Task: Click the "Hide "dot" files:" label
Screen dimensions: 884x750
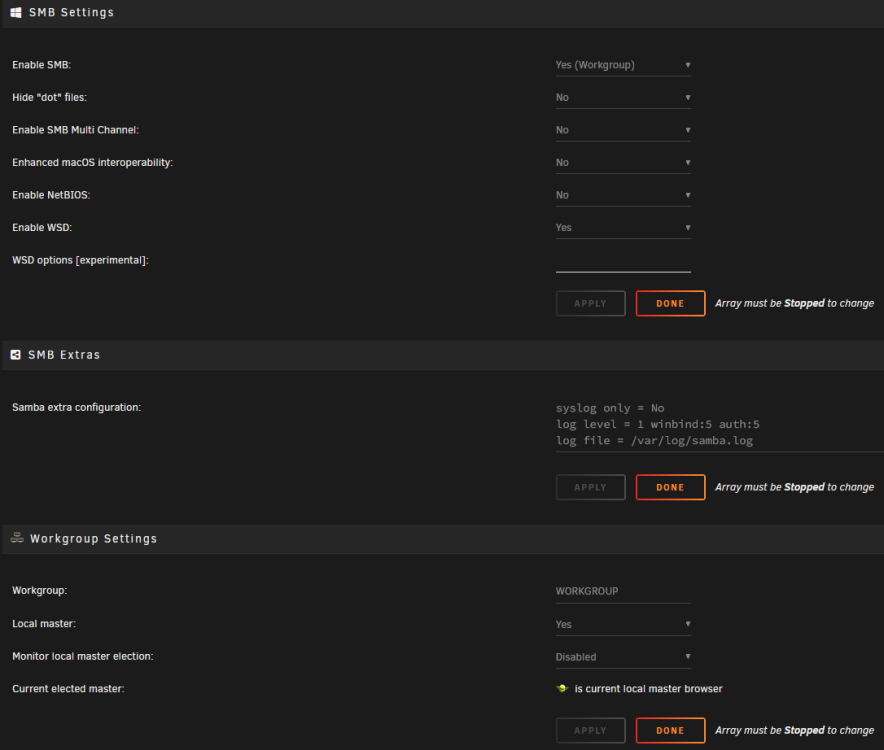Action: pos(50,98)
